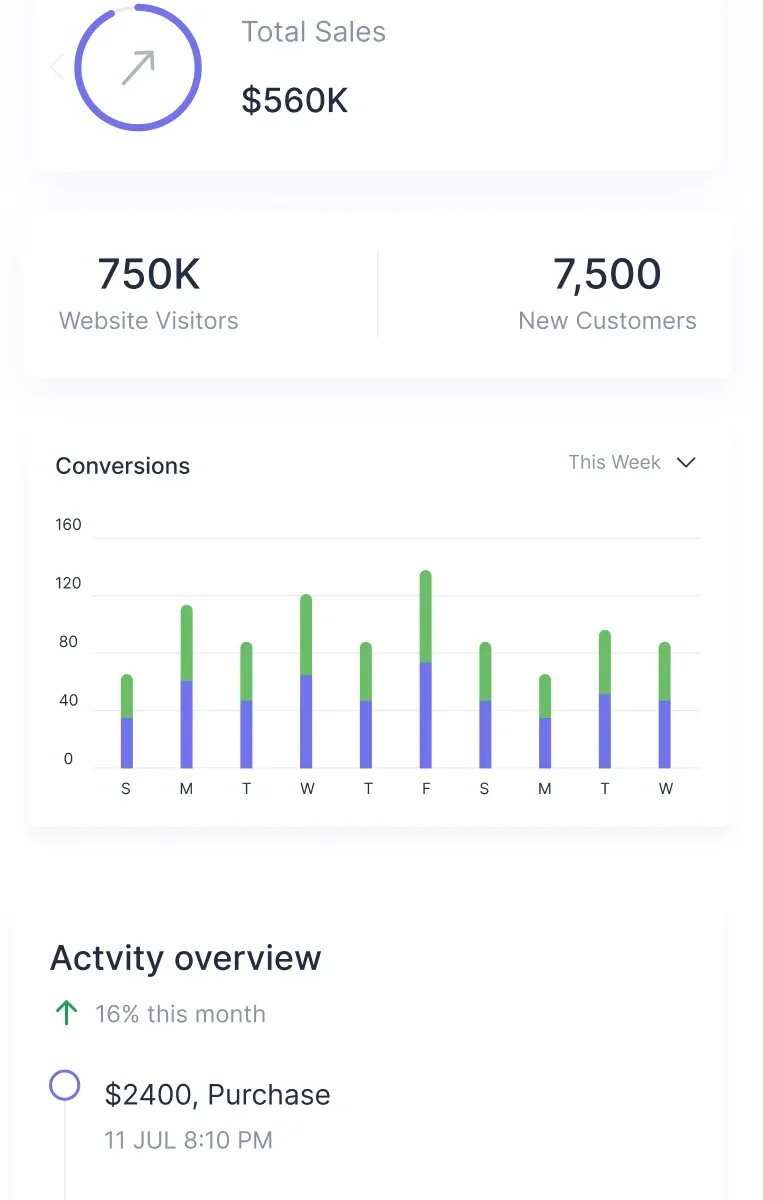
Task: Click the 750K Website Visitors stat
Action: tap(149, 293)
